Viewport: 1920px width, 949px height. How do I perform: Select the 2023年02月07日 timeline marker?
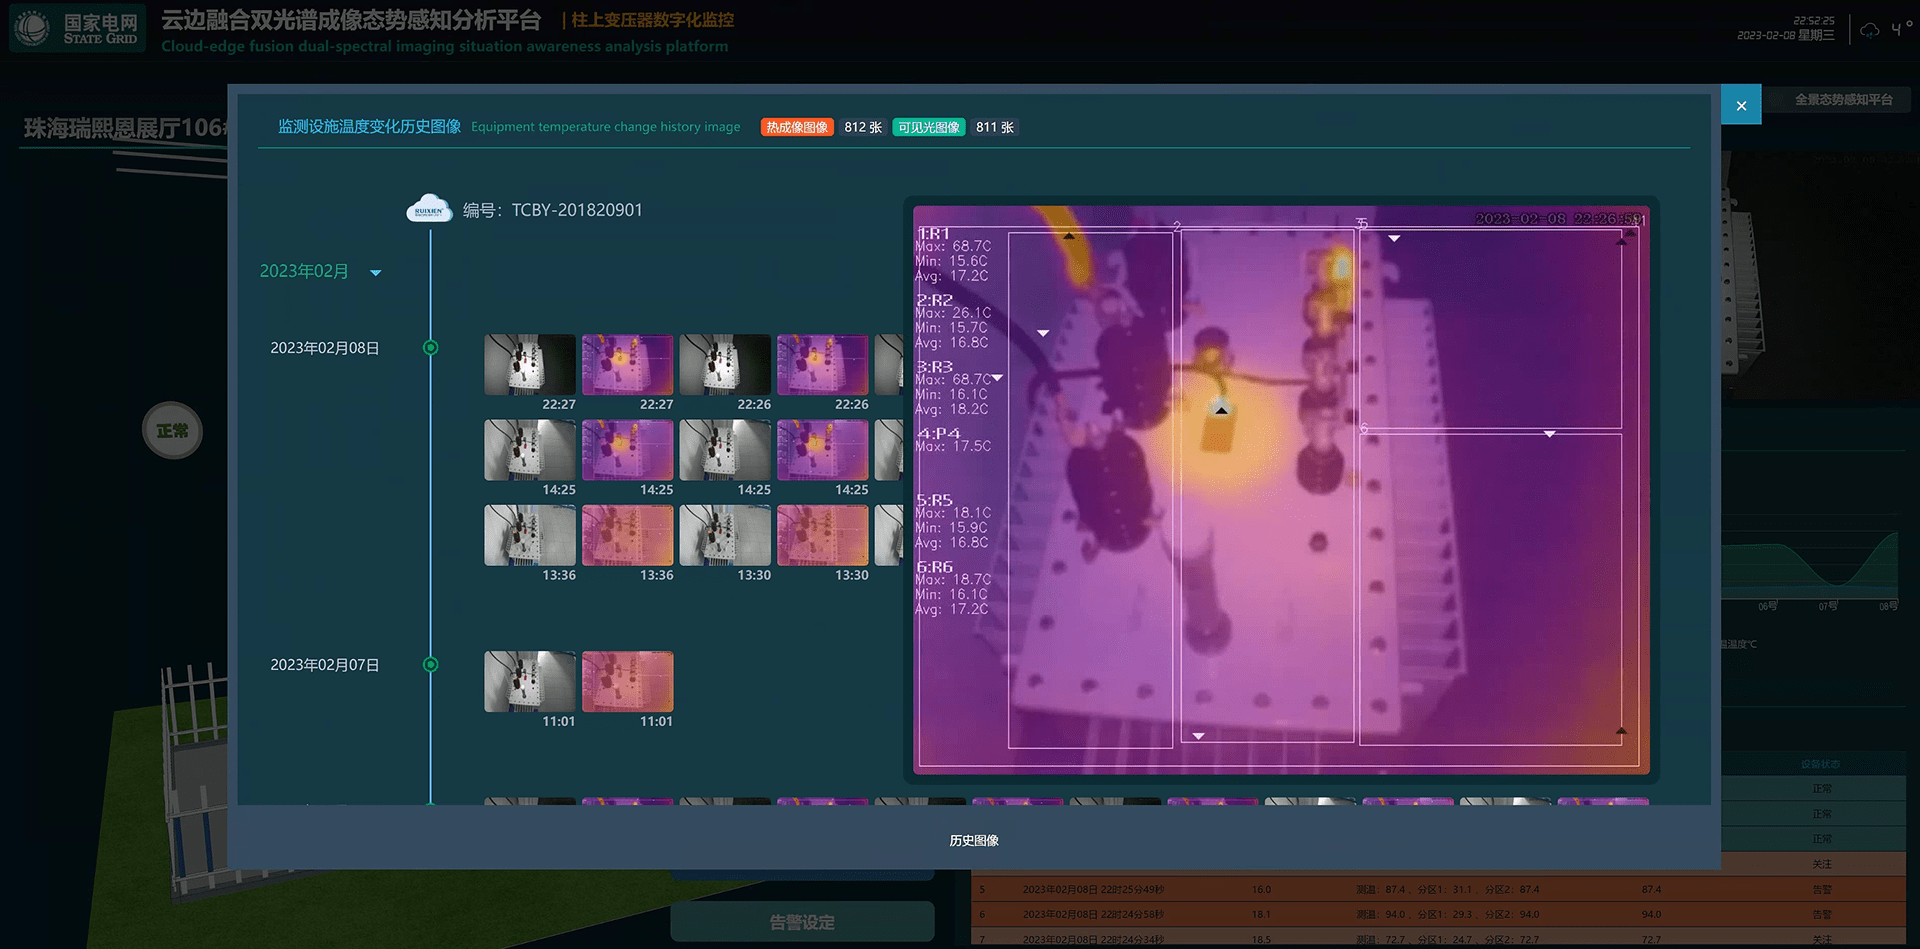[431, 665]
